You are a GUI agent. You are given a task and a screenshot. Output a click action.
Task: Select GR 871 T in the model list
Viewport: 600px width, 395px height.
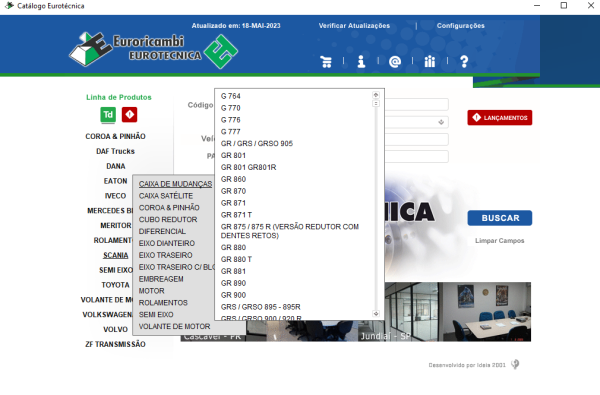(236, 214)
